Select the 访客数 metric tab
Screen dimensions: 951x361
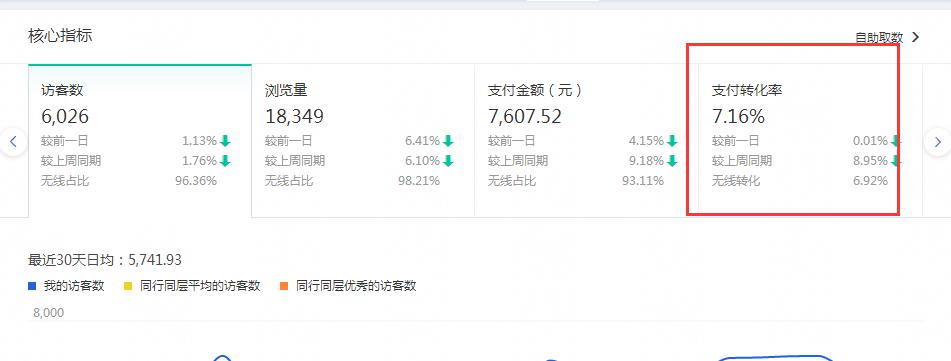pos(139,141)
